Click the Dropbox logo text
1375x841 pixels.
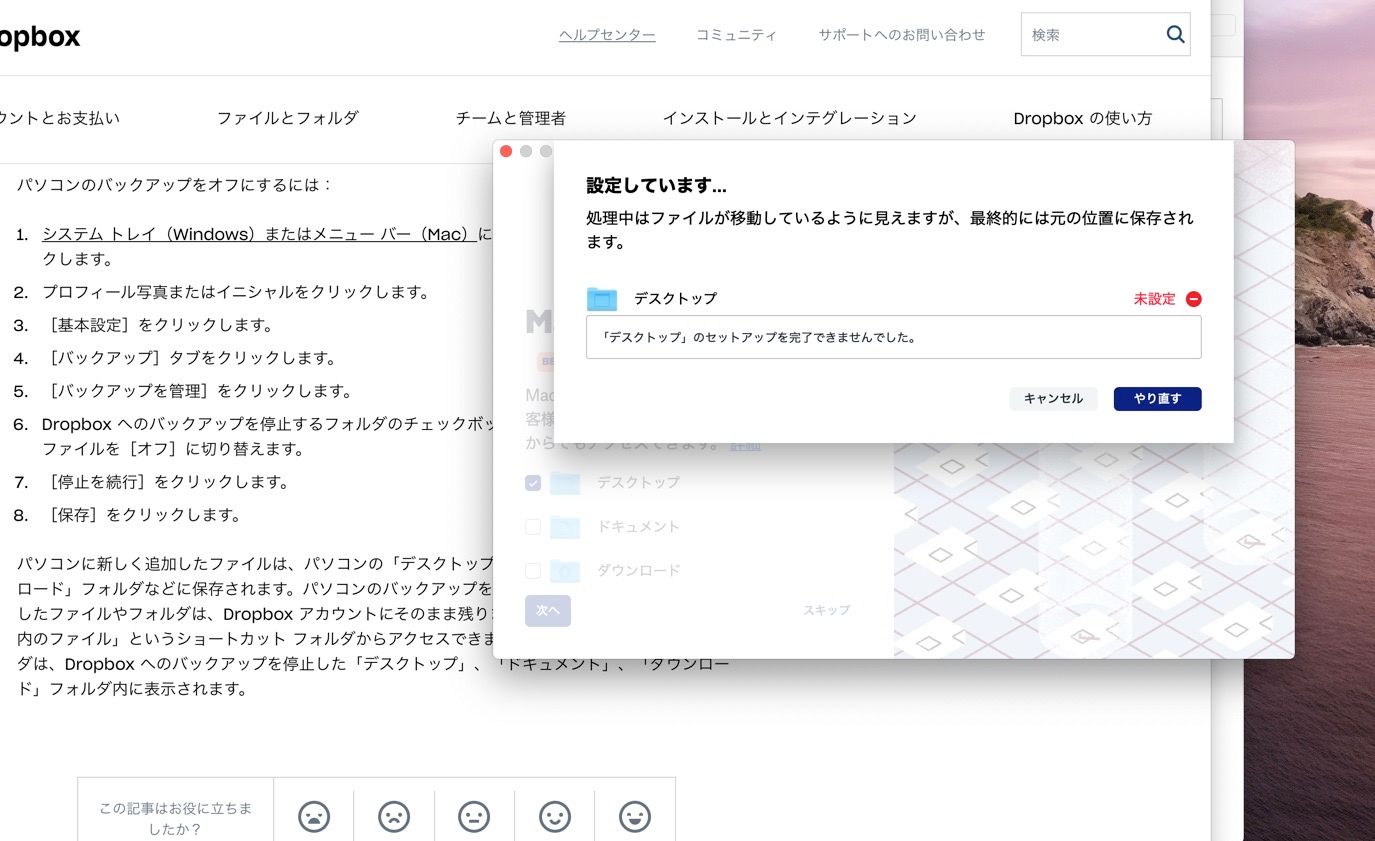coord(38,37)
